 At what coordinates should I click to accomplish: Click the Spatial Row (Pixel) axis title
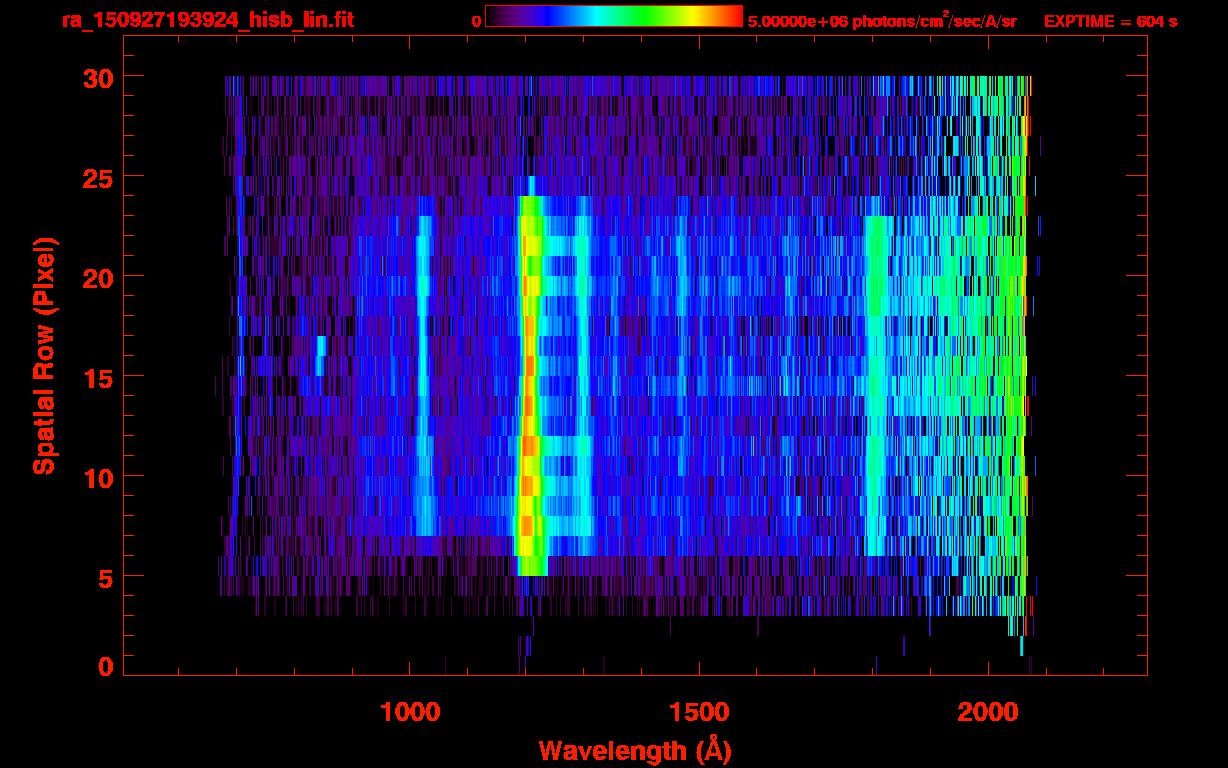(43, 355)
